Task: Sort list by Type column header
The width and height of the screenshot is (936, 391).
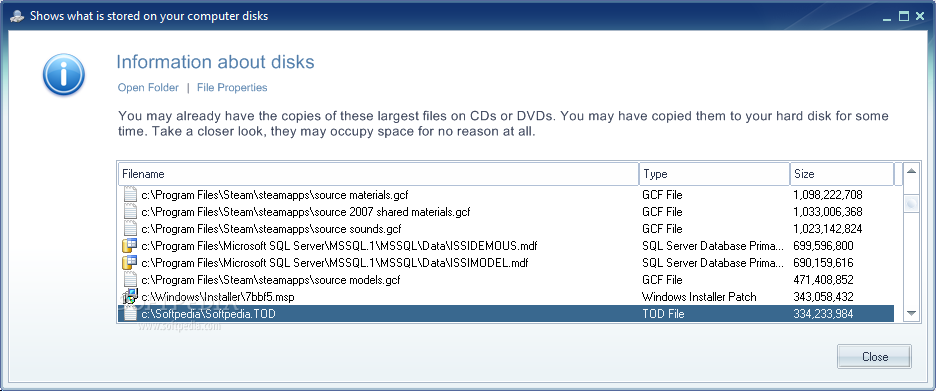Action: pyautogui.click(x=715, y=174)
